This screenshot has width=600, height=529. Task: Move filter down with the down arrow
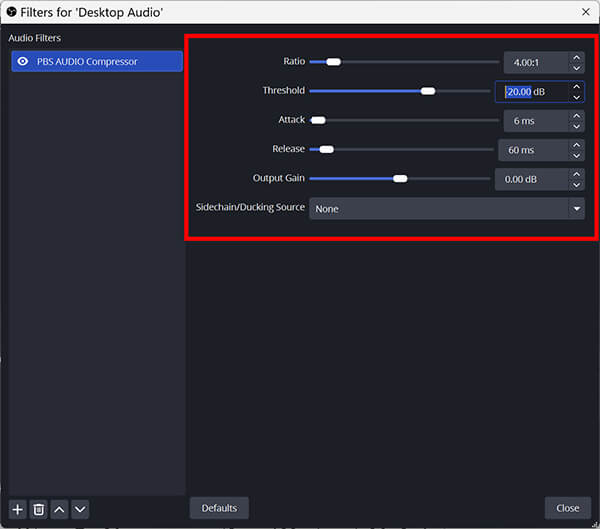80,509
